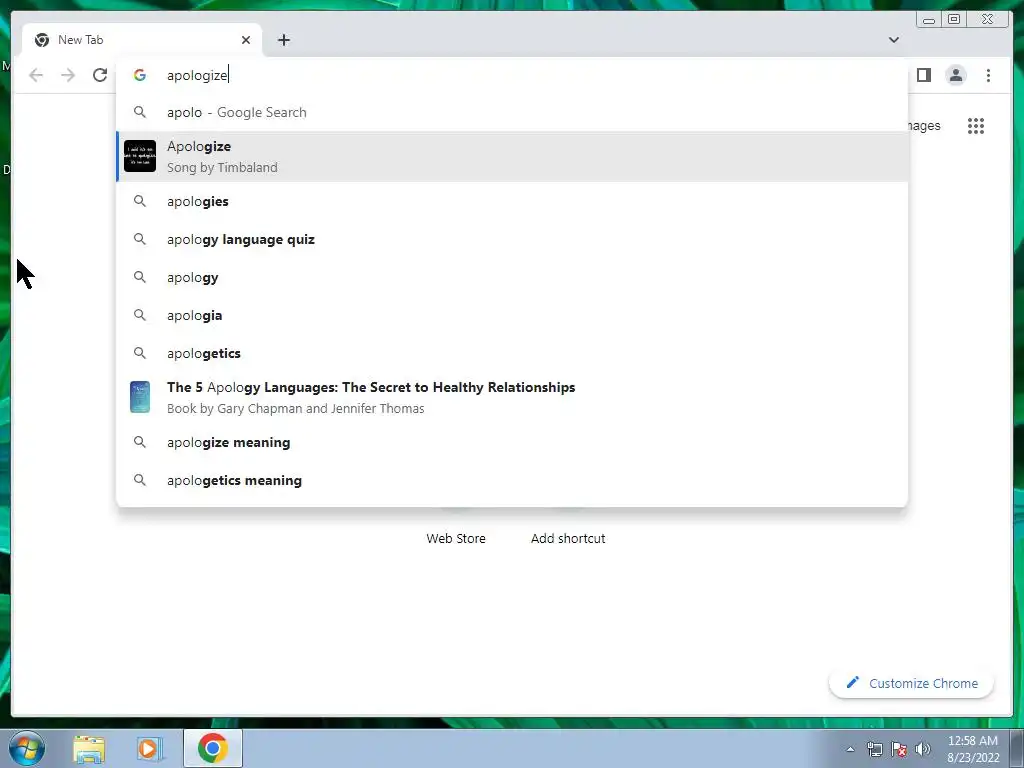Go forward with the forward arrow
The width and height of the screenshot is (1024, 768).
(68, 75)
